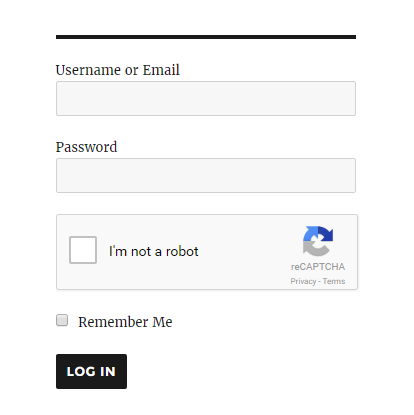Click the reCAPTCHA circular arrows logo
414x415 pixels.
[318, 241]
